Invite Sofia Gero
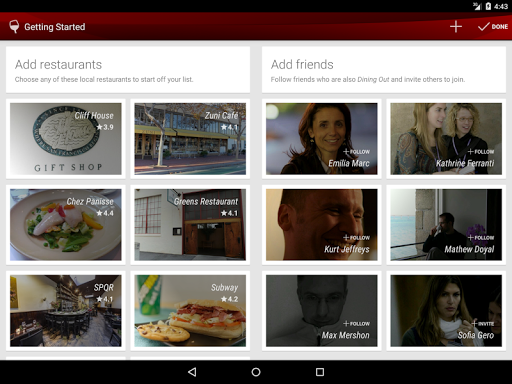The image size is (512, 384). click(x=483, y=324)
